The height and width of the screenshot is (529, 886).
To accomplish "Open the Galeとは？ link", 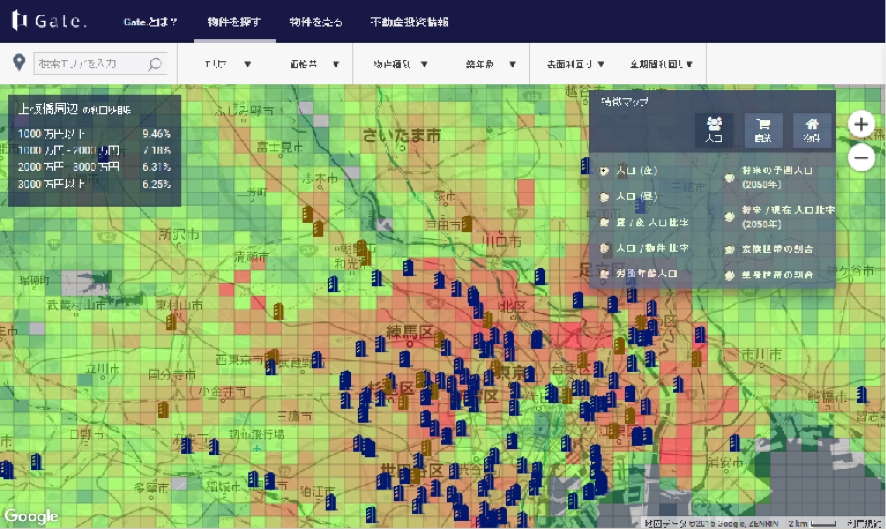I will click(x=152, y=21).
